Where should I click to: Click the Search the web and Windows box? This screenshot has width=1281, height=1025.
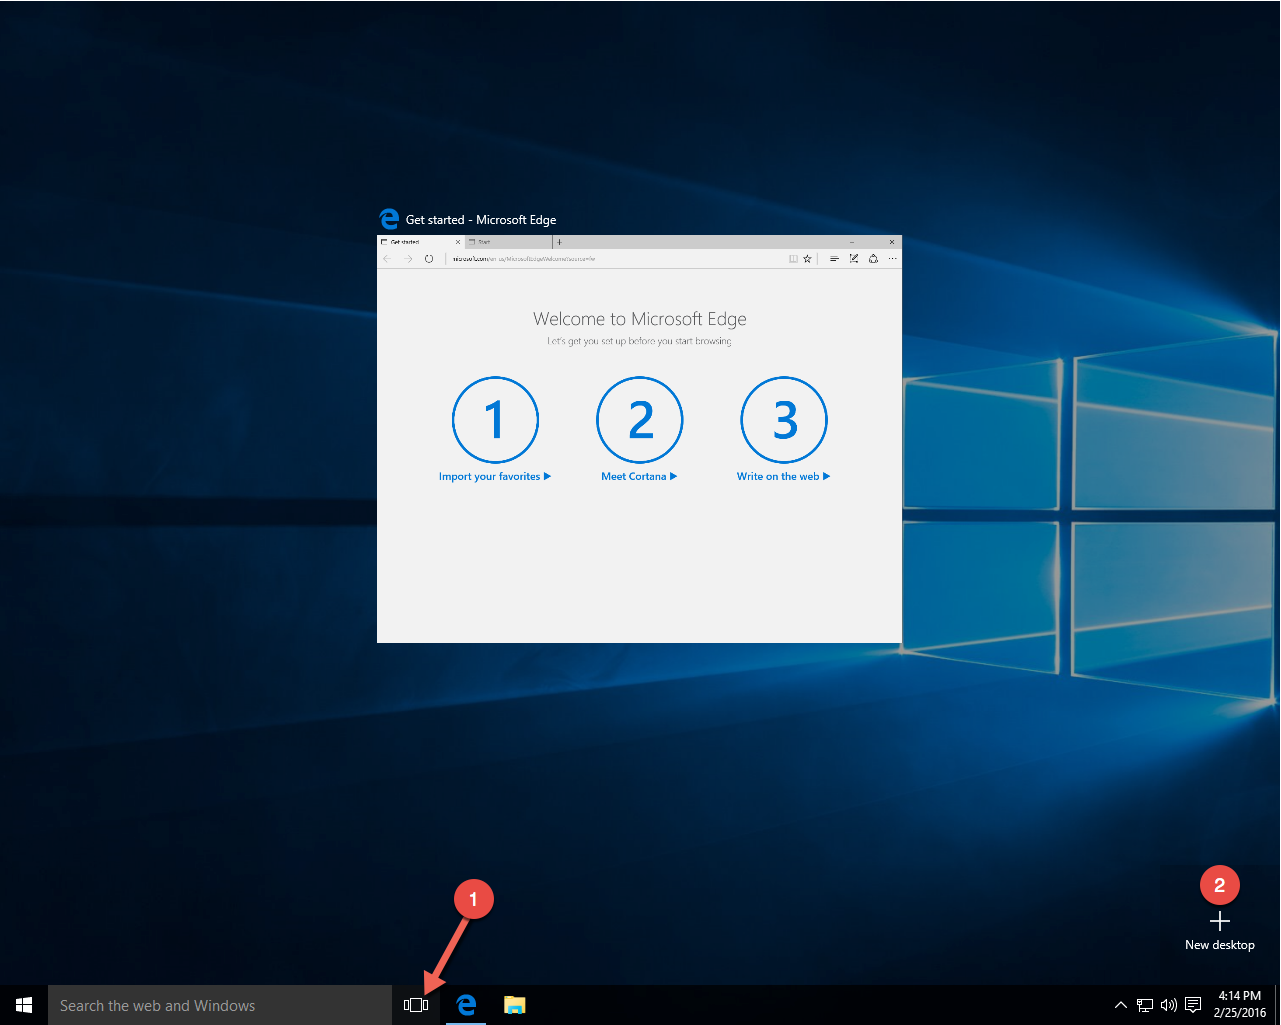pyautogui.click(x=220, y=1005)
